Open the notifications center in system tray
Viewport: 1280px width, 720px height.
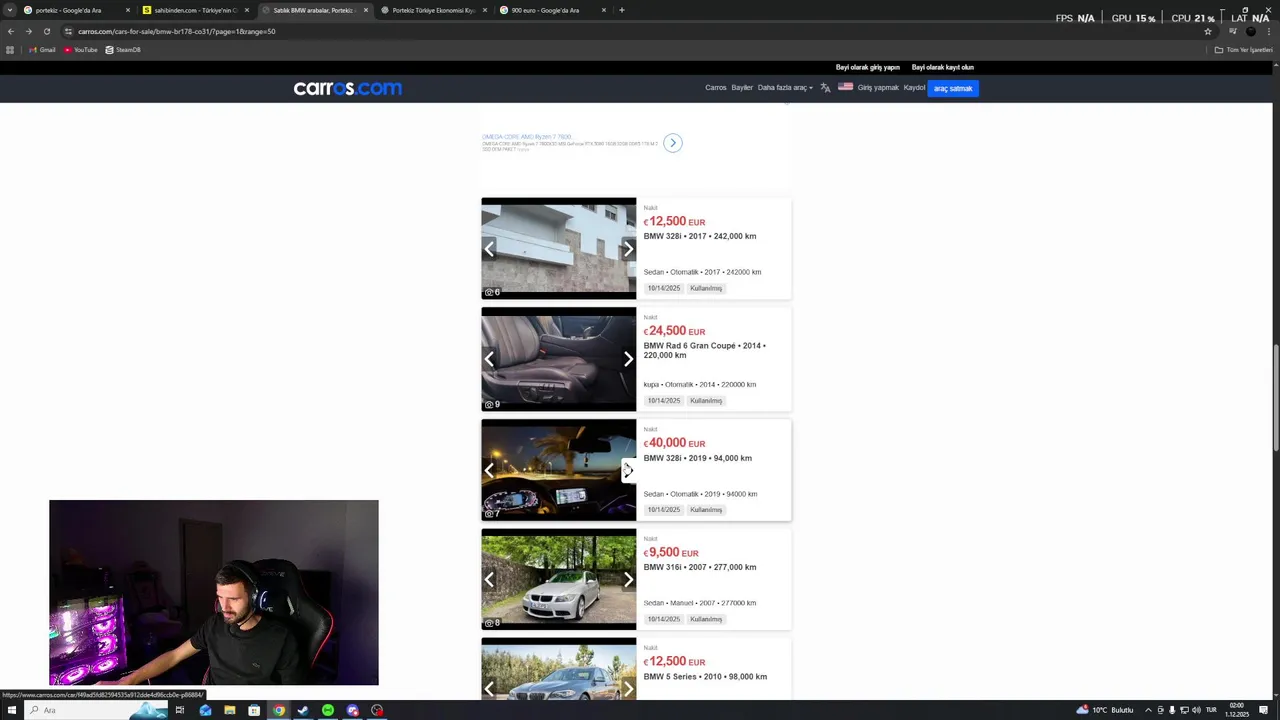pos(1264,710)
